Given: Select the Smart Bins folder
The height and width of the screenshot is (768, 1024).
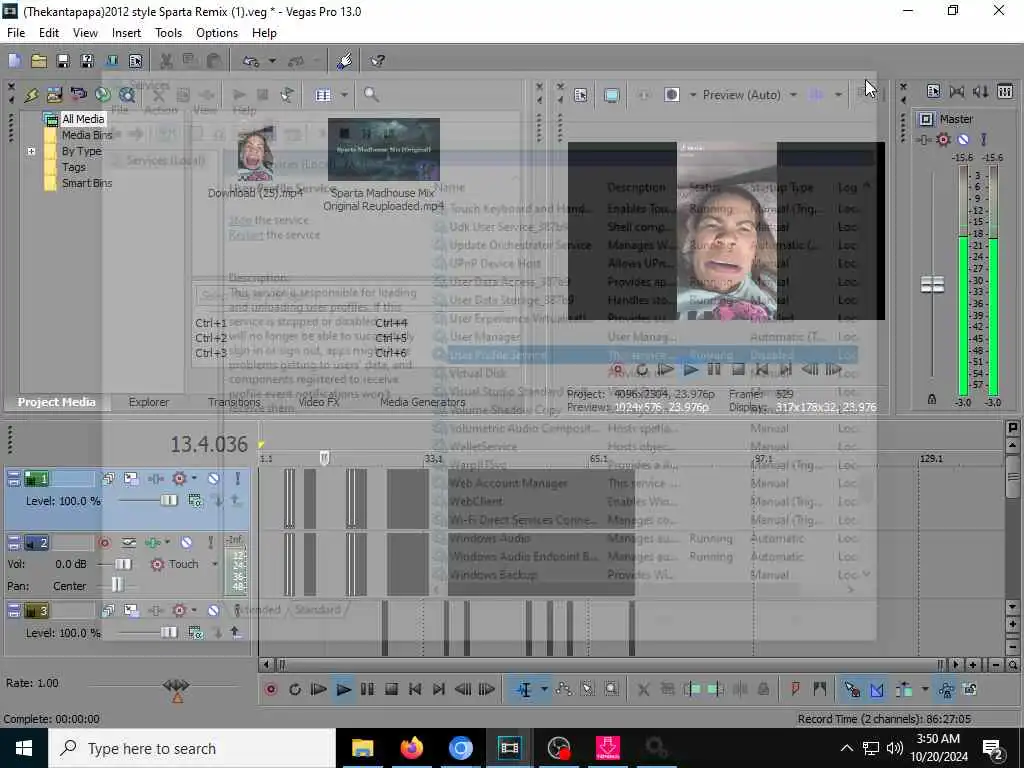Looking at the screenshot, I should [x=87, y=183].
